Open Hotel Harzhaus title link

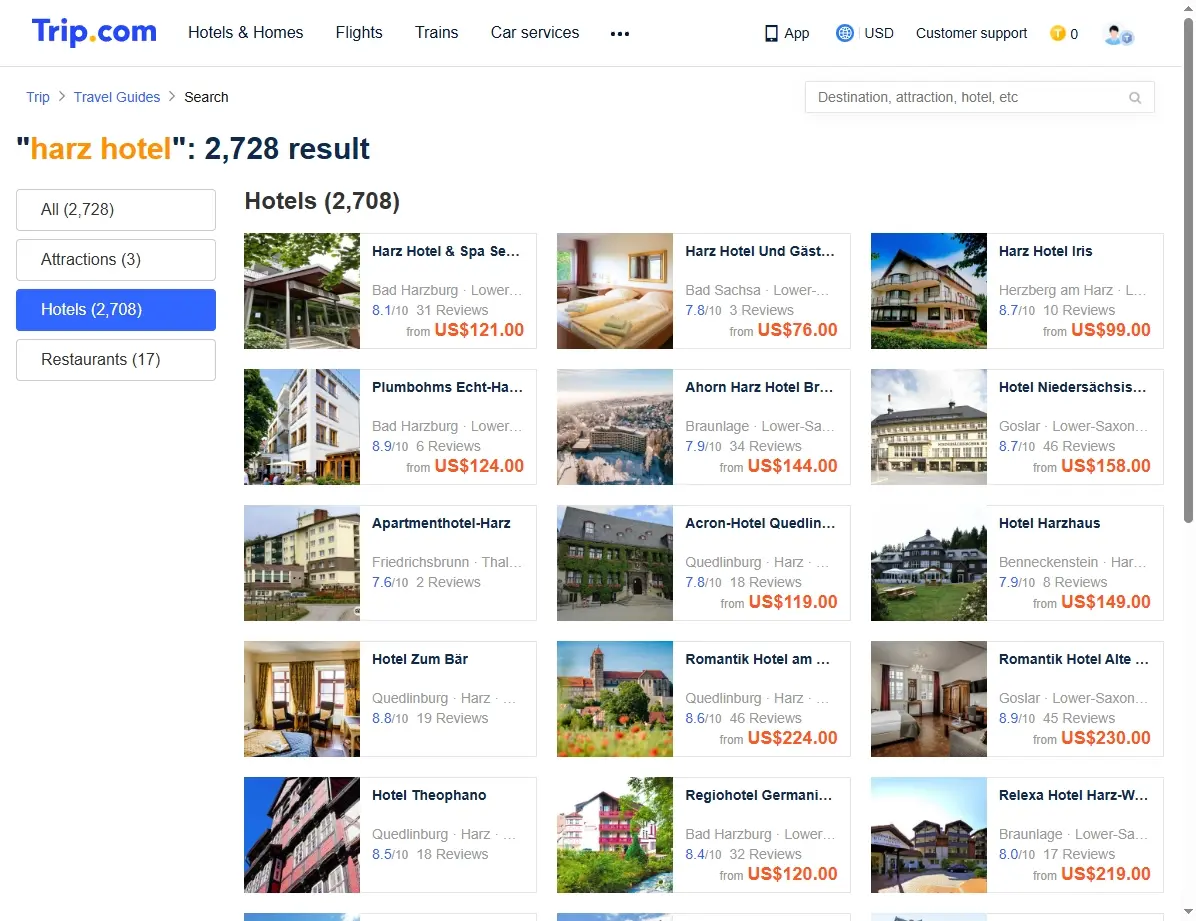pyautogui.click(x=1050, y=523)
